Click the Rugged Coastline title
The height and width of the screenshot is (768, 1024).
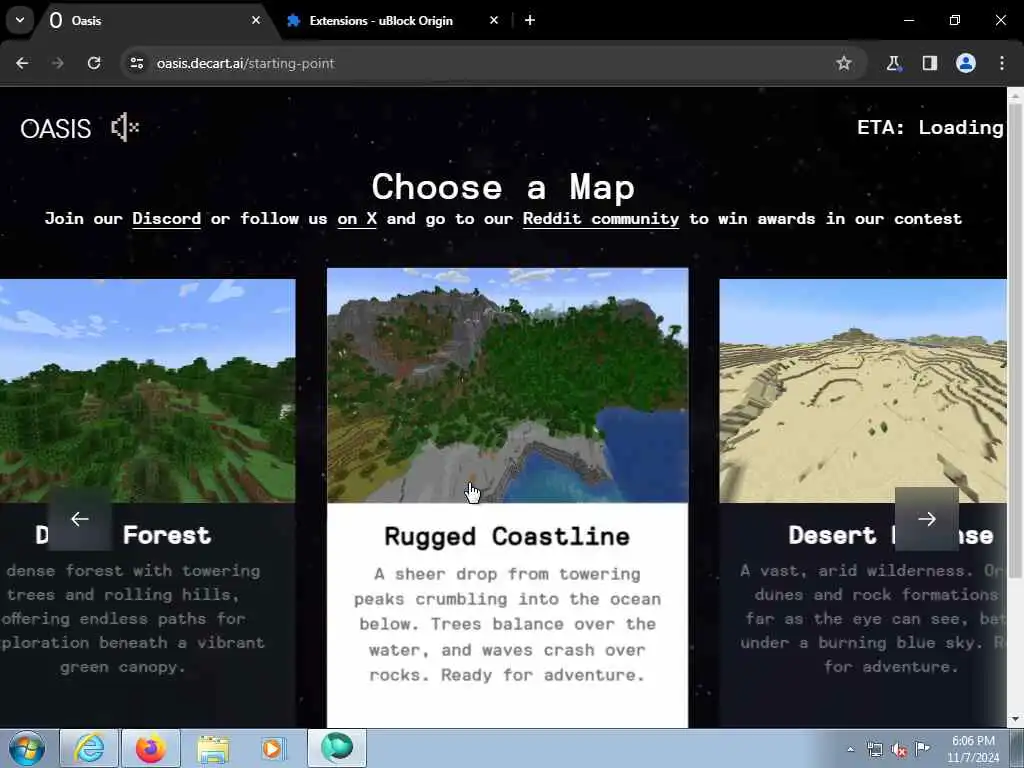[x=507, y=536]
